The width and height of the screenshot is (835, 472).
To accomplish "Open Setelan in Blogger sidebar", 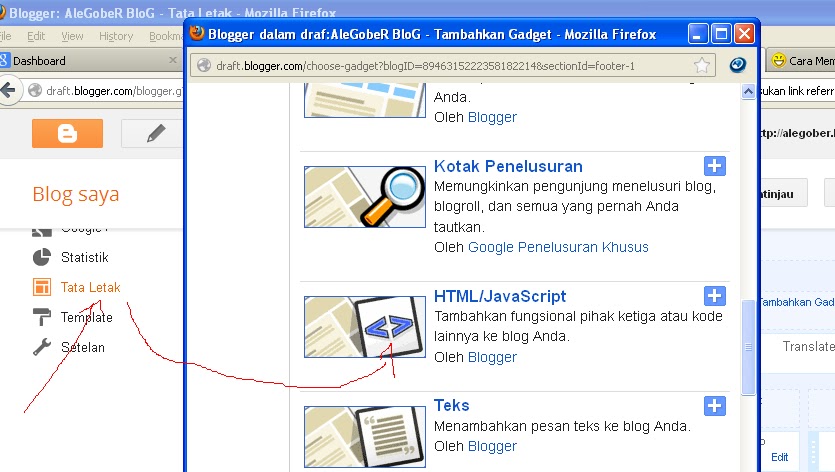I will pyautogui.click(x=83, y=347).
